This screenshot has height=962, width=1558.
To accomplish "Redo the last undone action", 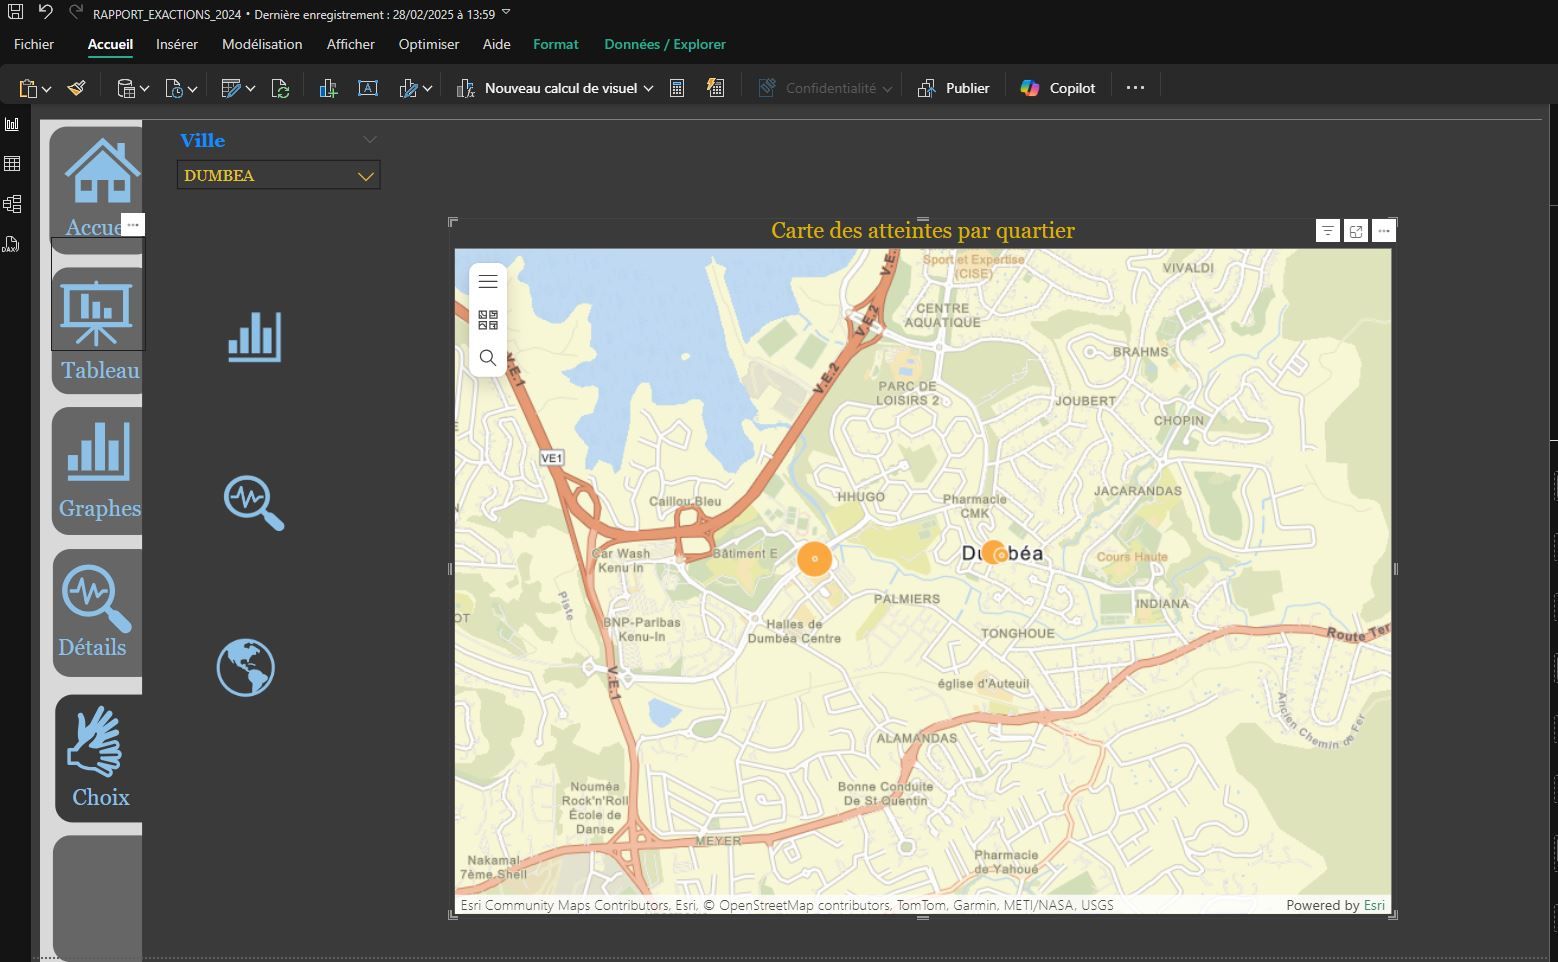I will coord(76,12).
